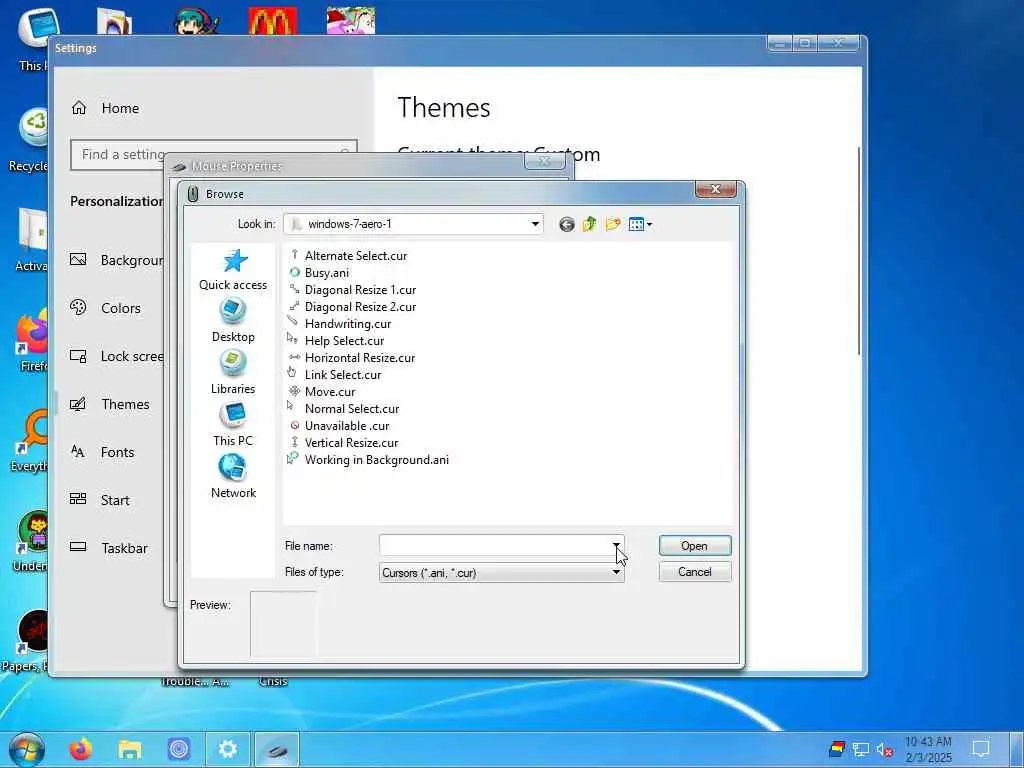Screen dimensions: 1024x768
Task: Select Libraries in Browse places bar
Action: [233, 372]
